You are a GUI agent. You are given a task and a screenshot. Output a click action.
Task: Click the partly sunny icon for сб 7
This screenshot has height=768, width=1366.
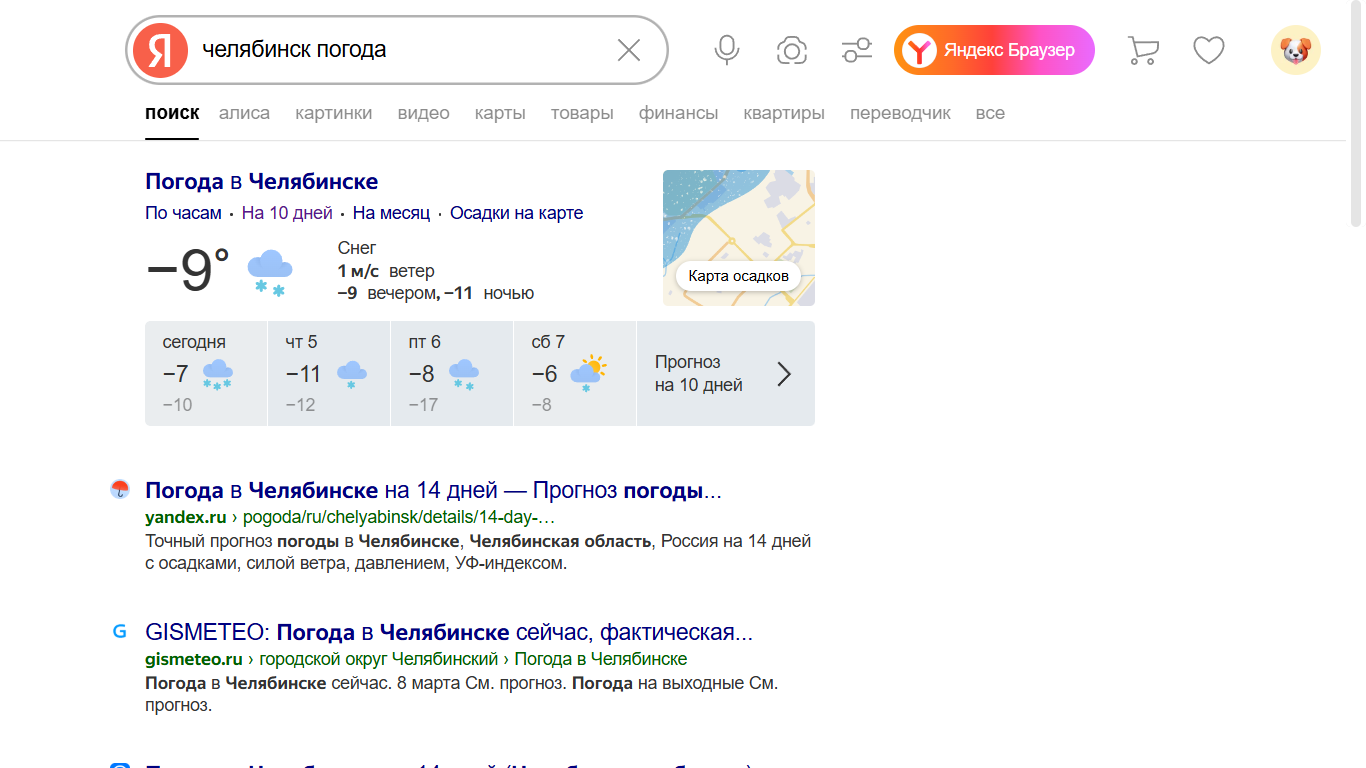tap(589, 373)
